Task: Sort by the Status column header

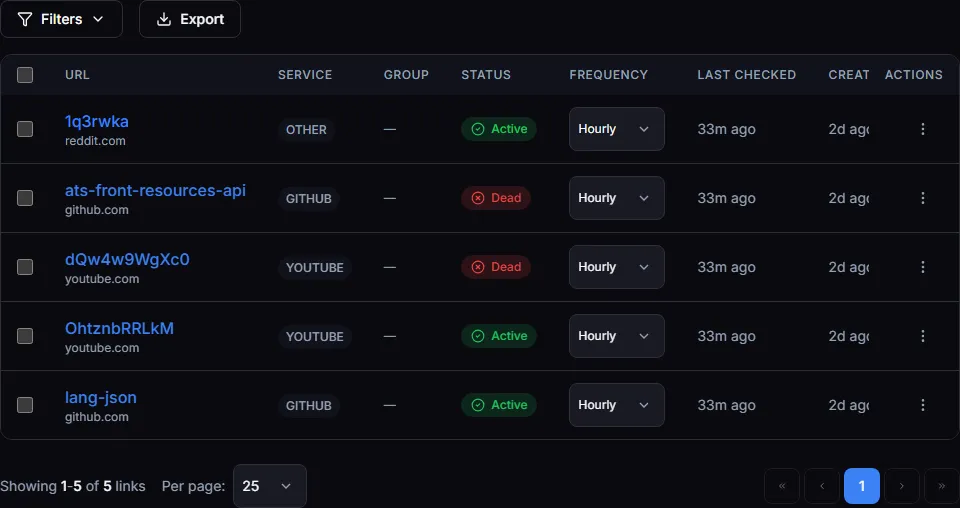Action: [486, 75]
